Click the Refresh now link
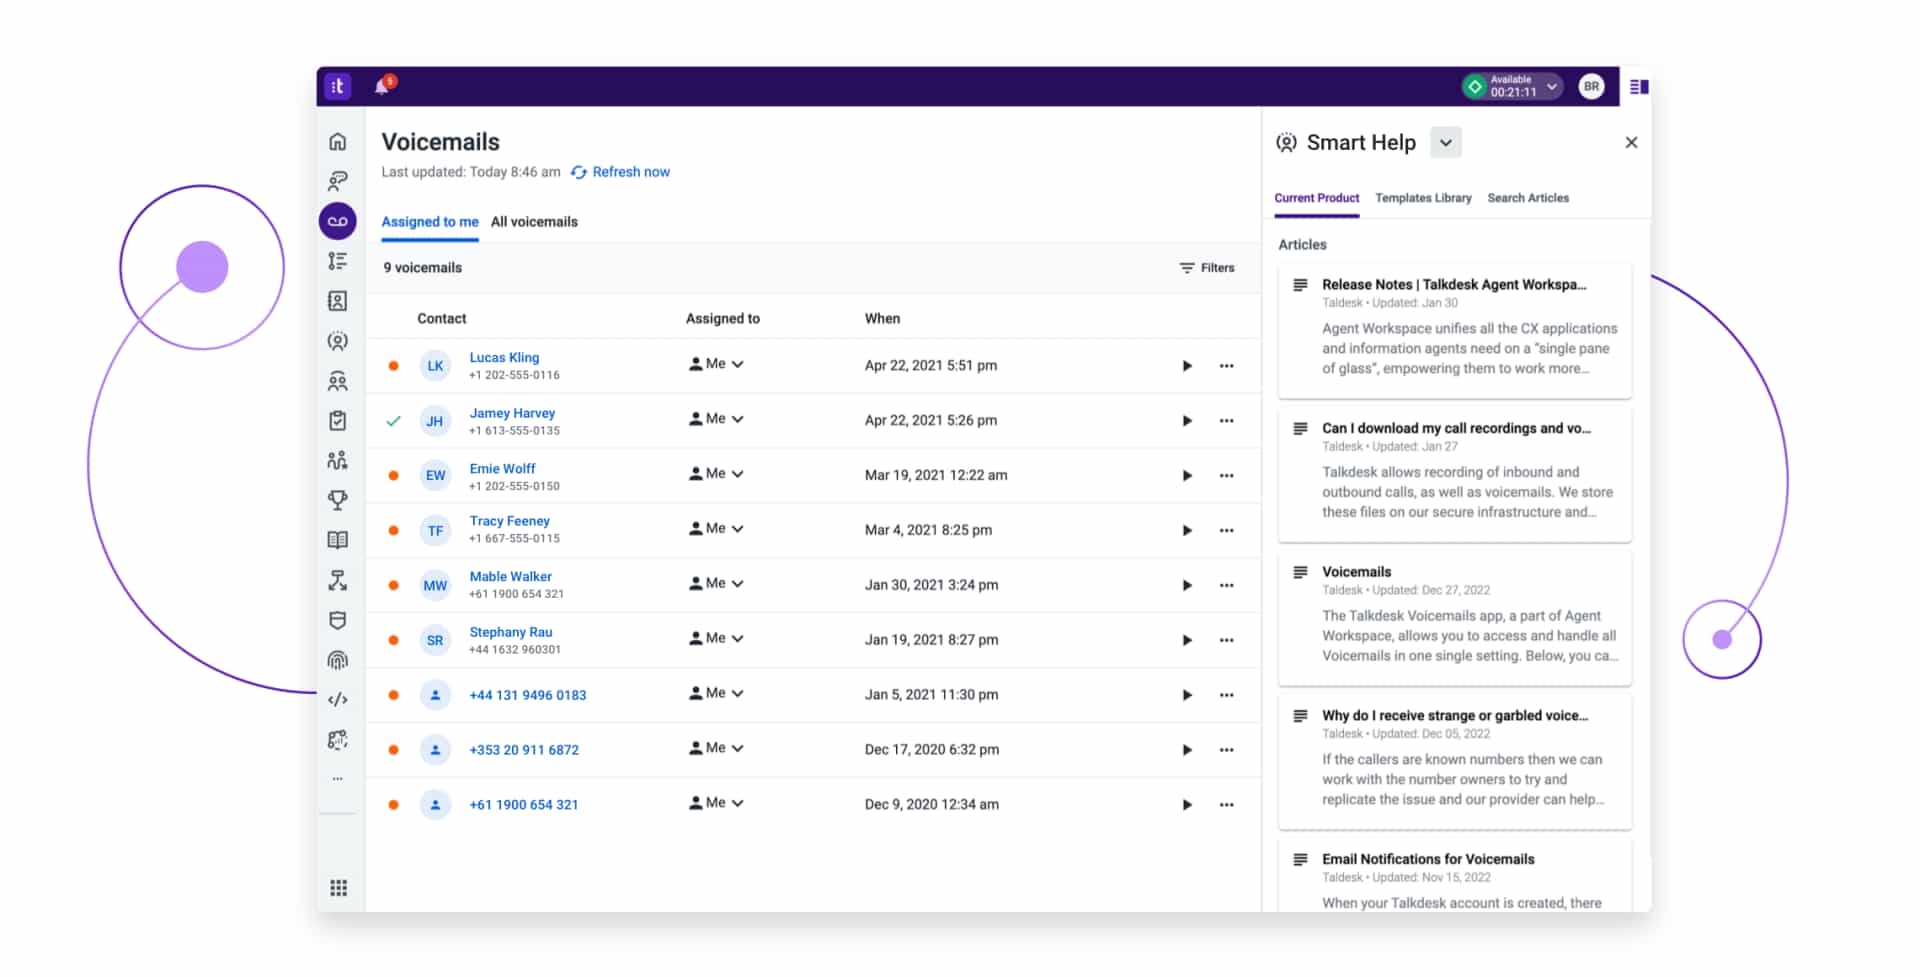Image resolution: width=1920 pixels, height=977 pixels. click(630, 171)
